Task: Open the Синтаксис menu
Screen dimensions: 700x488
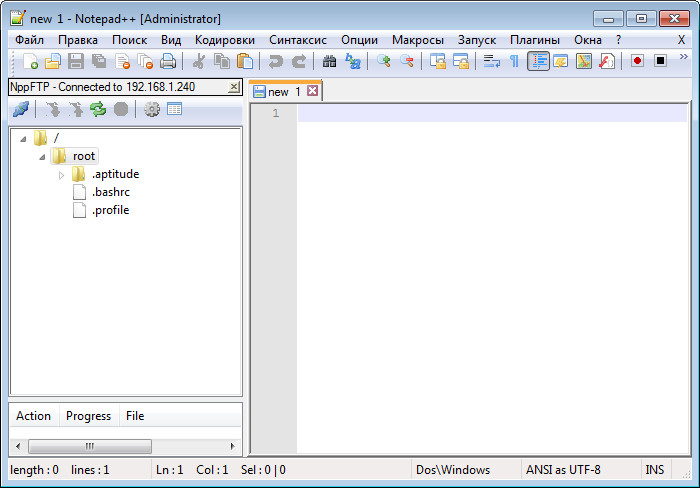Action: click(298, 40)
